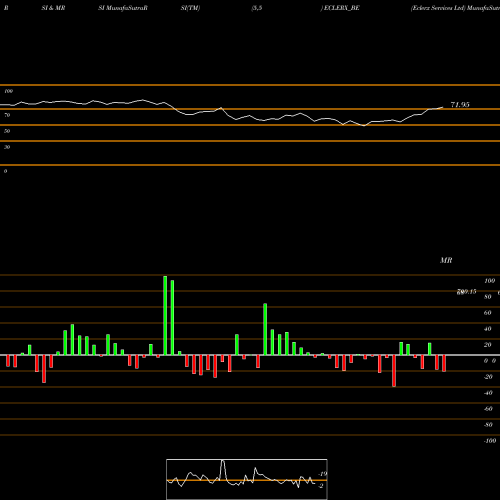The height and width of the screenshot is (500, 500).
Task: Click the 799.15 value beside MR axis
Action: coord(466,292)
